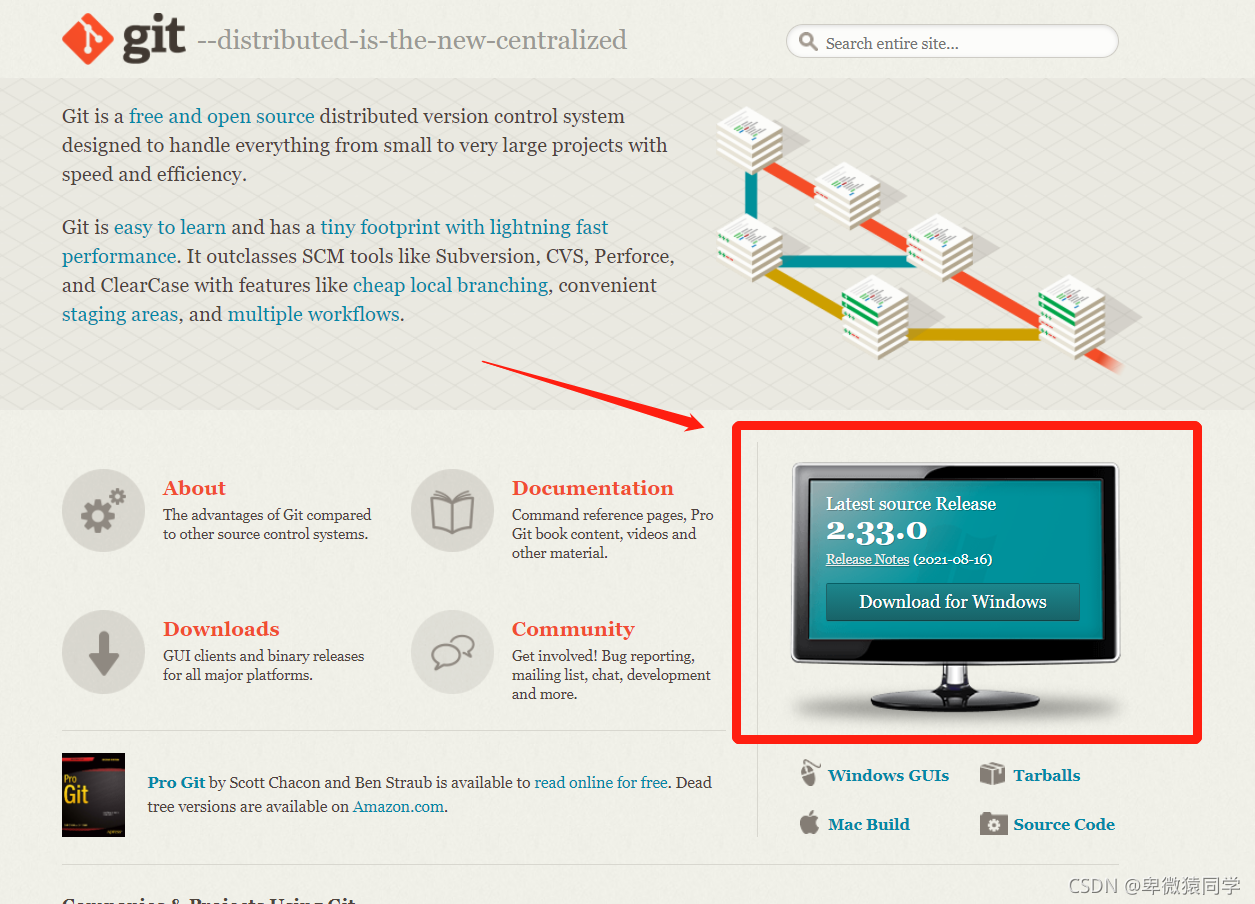
Task: Follow the staging areas link
Action: pyautogui.click(x=120, y=314)
